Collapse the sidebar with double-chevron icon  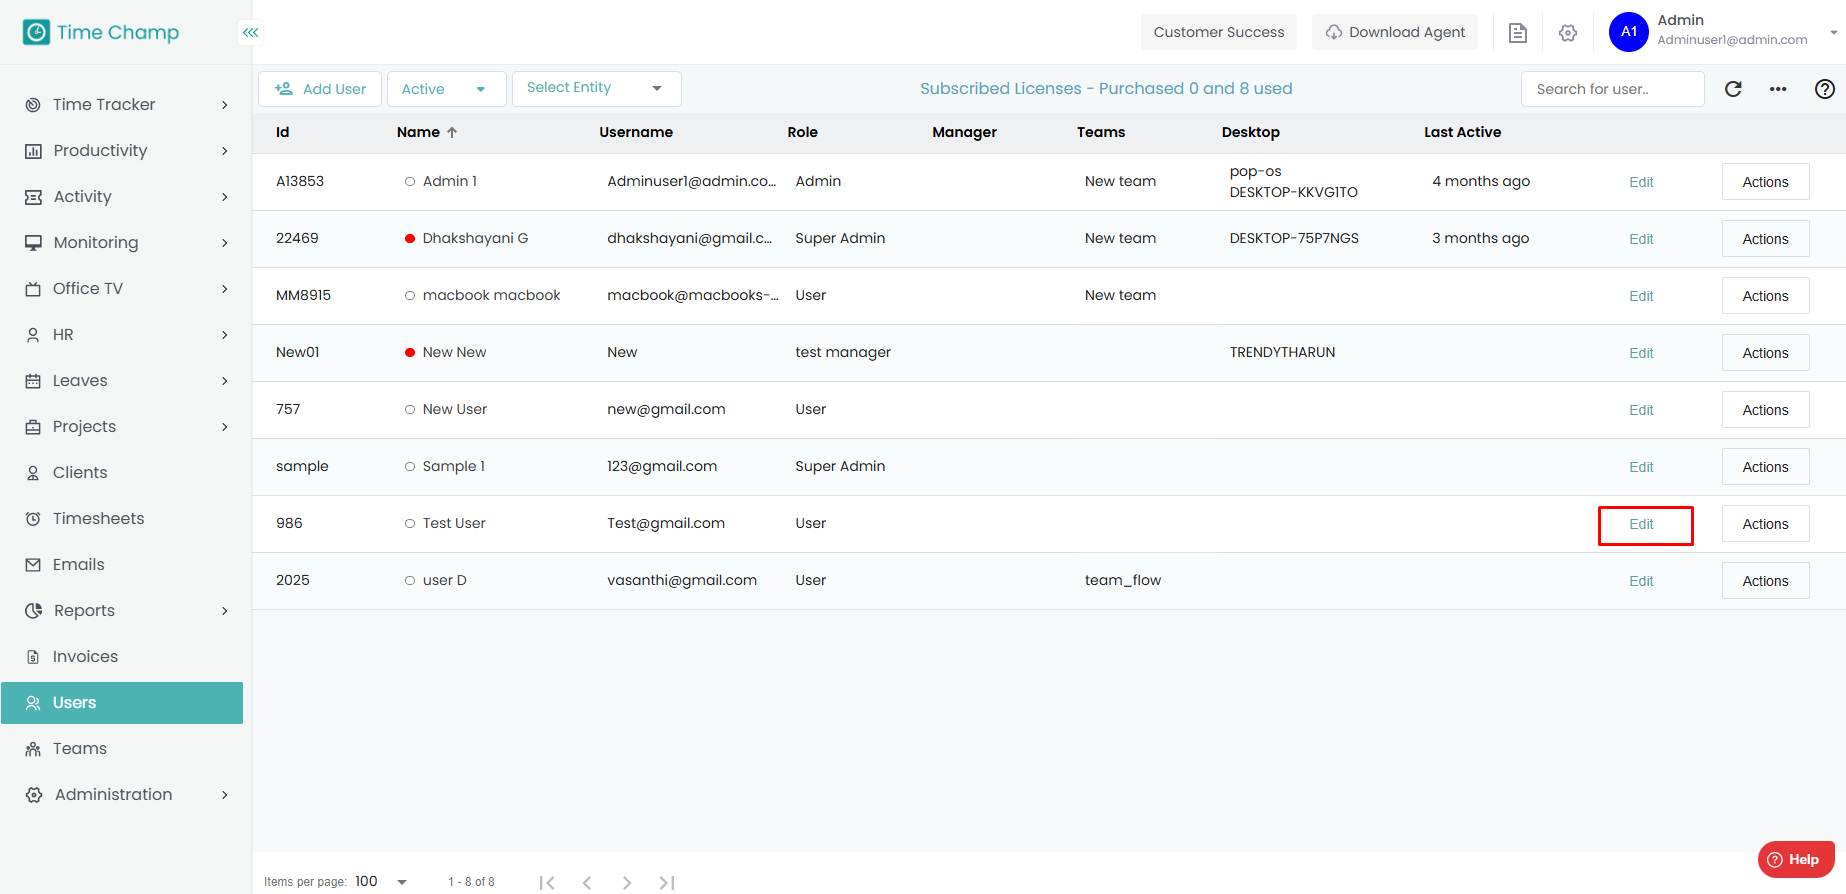click(x=250, y=32)
